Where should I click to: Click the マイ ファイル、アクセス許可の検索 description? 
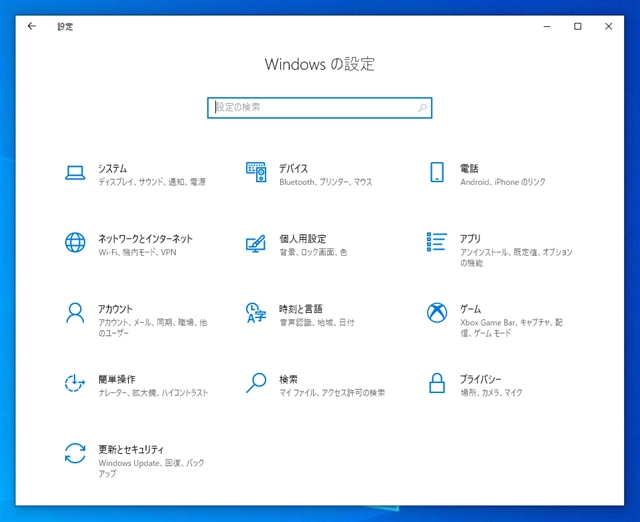(x=332, y=393)
